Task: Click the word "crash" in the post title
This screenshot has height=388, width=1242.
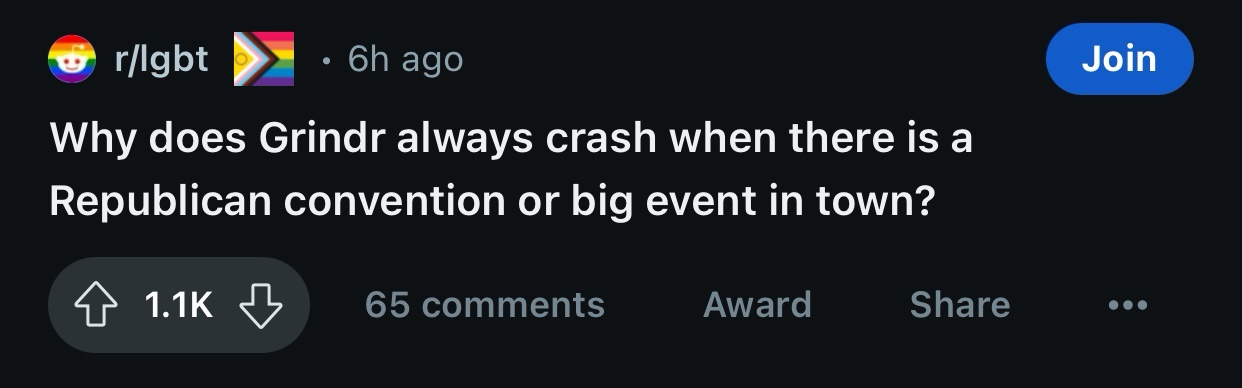Action: [x=596, y=139]
